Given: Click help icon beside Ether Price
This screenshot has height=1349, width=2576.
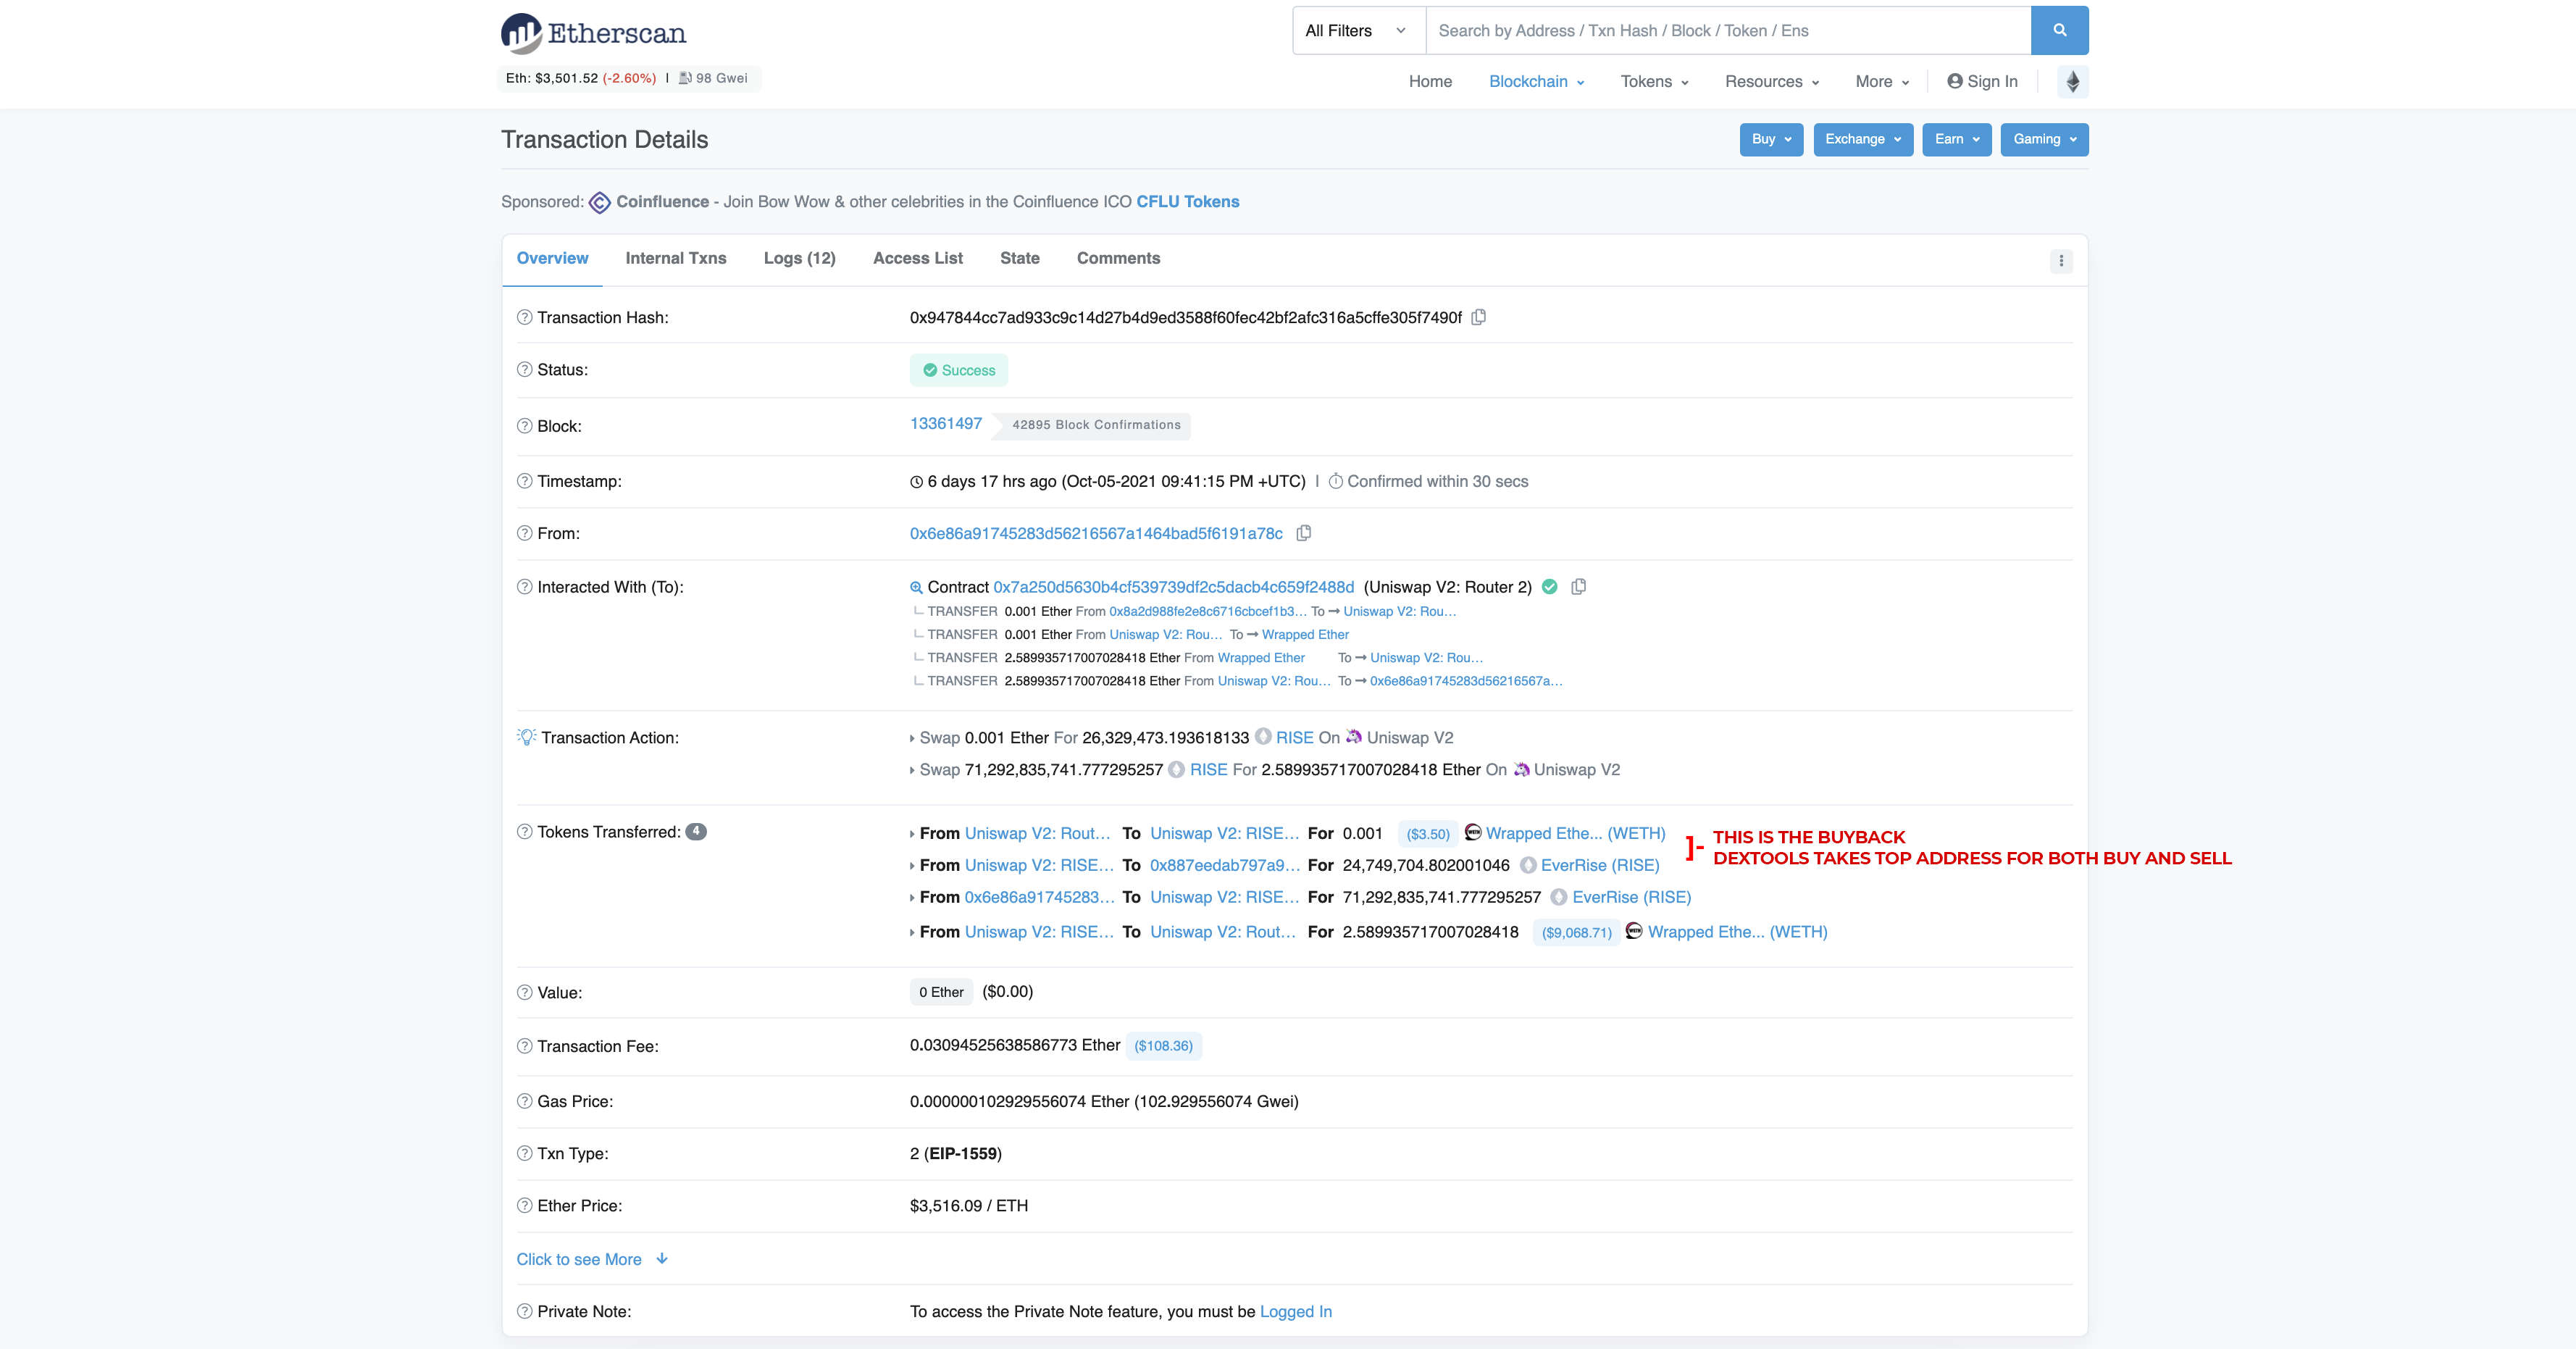Looking at the screenshot, I should [x=524, y=1205].
